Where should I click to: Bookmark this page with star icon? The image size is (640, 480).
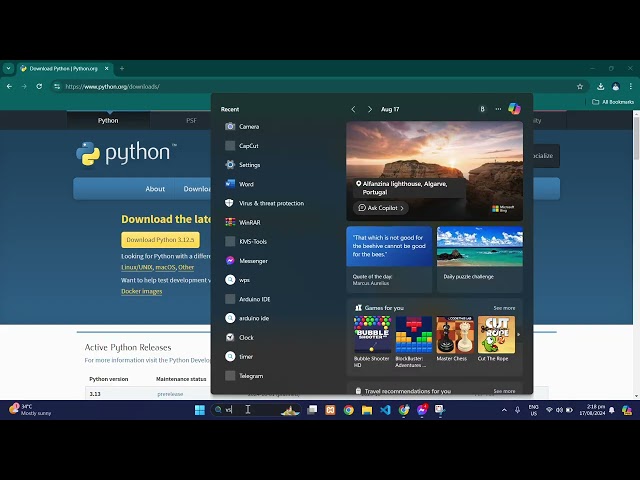coord(580,87)
